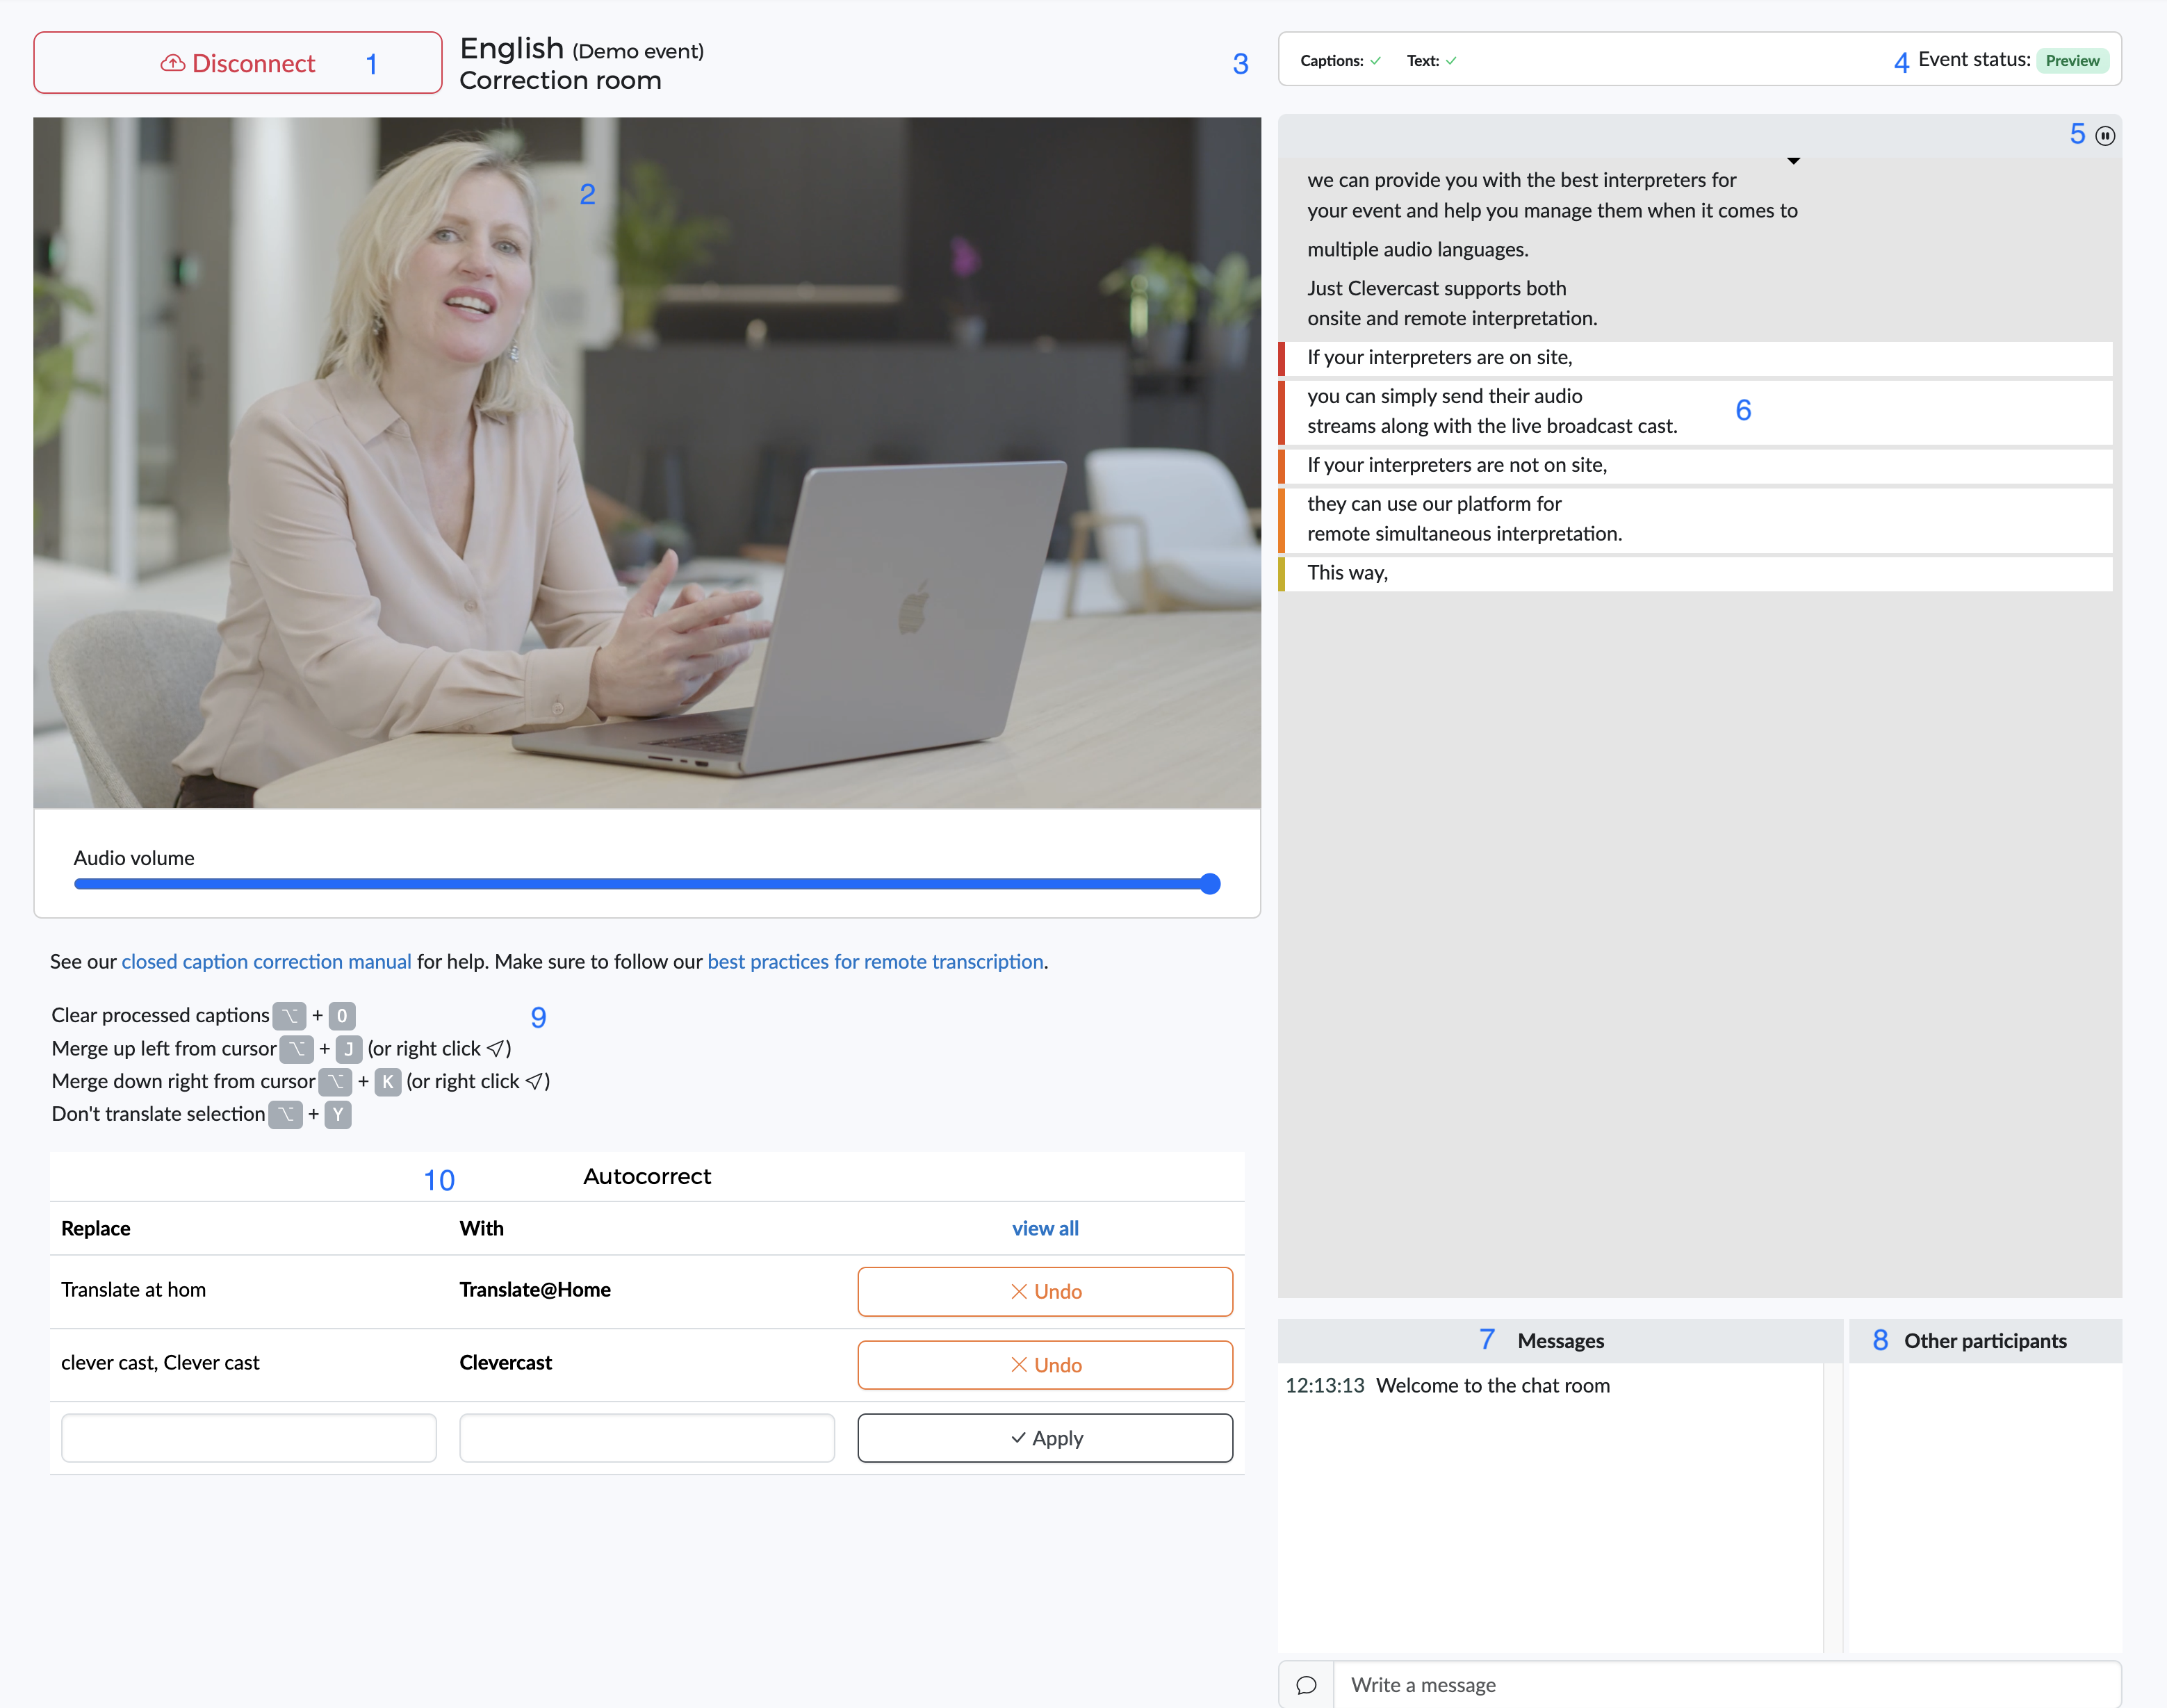Click the 'English (Demo event)' room title
The width and height of the screenshot is (2167, 1708).
[x=582, y=48]
